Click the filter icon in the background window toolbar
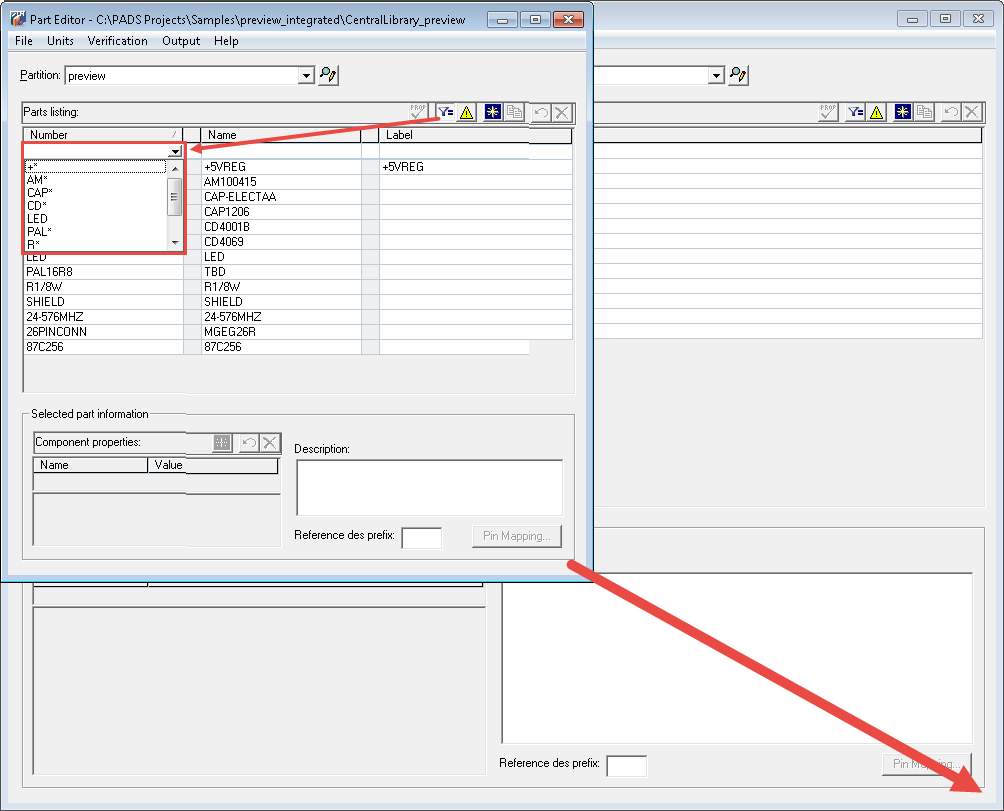The height and width of the screenshot is (811, 1004). tap(855, 113)
